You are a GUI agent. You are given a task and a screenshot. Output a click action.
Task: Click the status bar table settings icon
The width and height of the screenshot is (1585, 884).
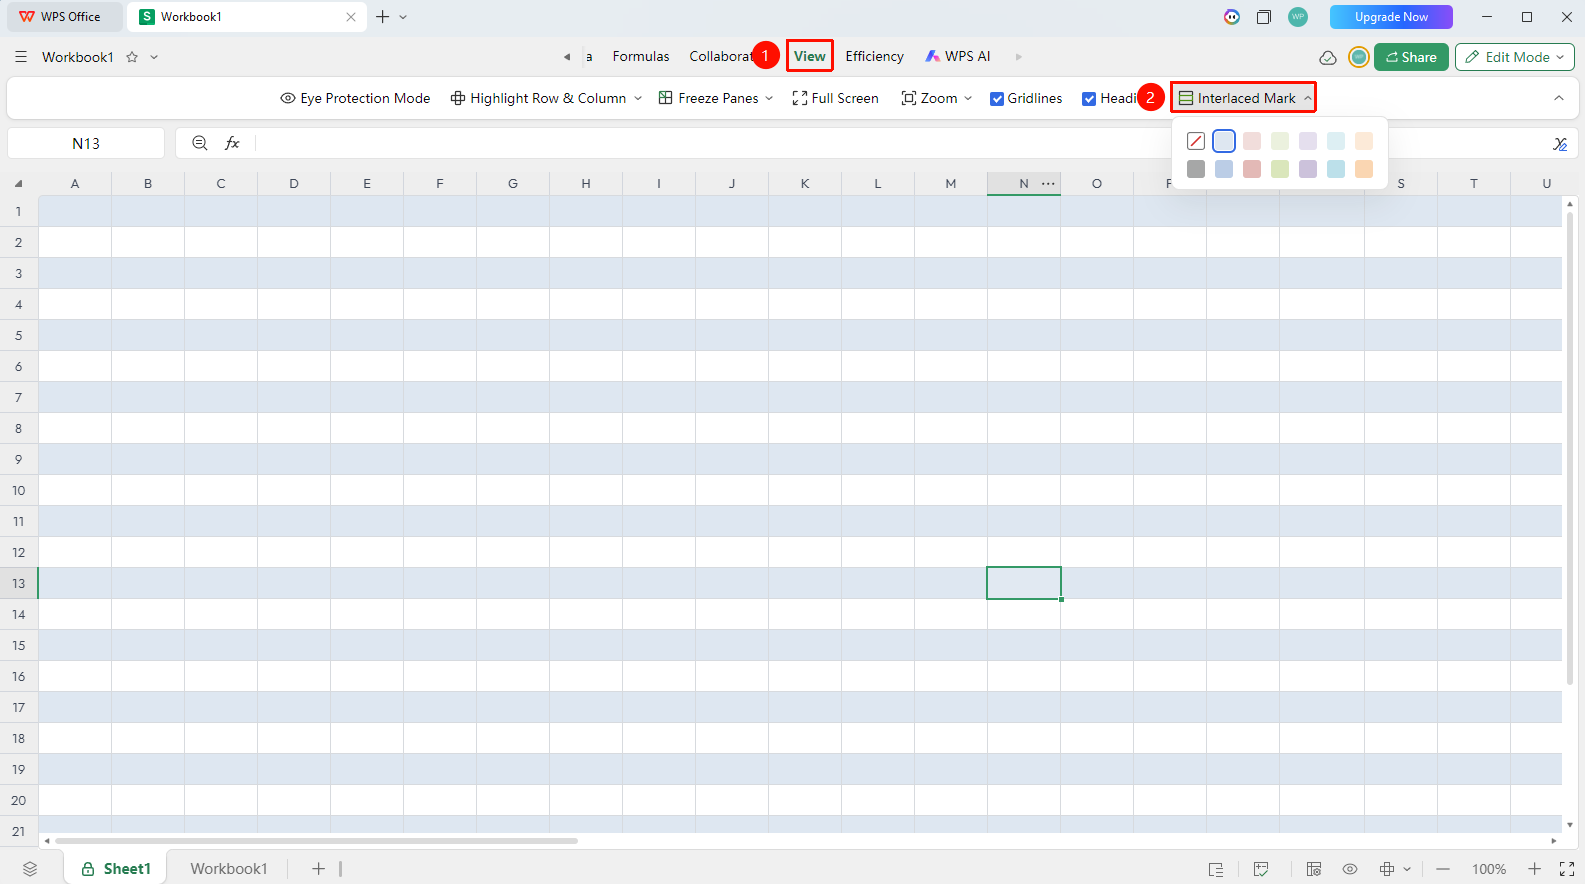coord(1314,869)
